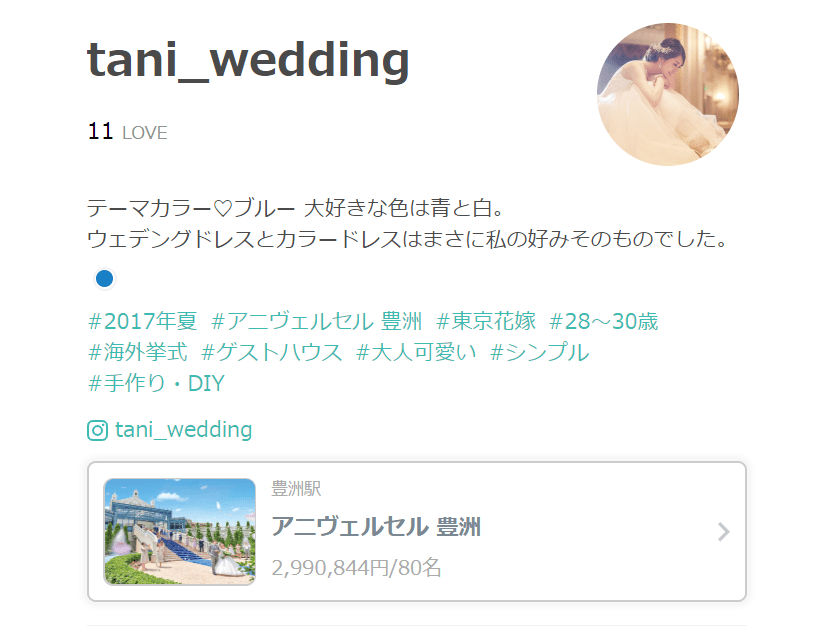Open hashtag #手作り・DIY
This screenshot has width=825, height=626.
pos(156,383)
